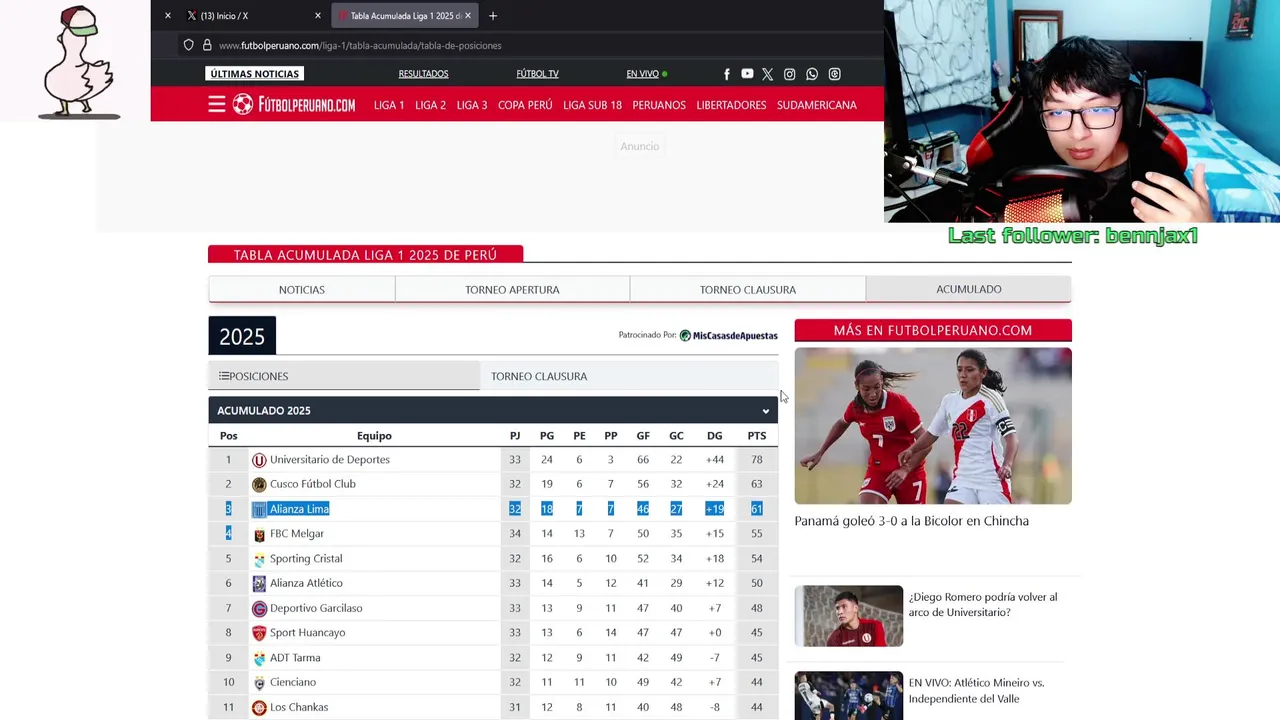Open the WhatsApp social icon

tap(812, 74)
